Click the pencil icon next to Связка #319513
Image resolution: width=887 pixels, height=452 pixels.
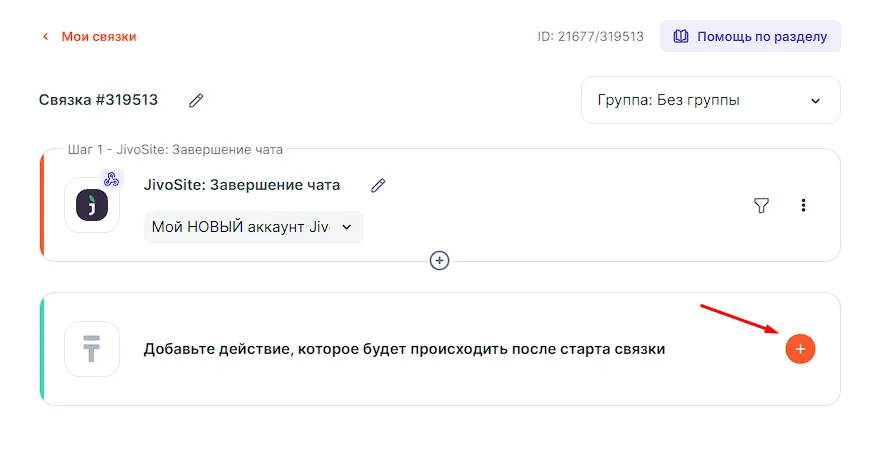click(x=197, y=100)
